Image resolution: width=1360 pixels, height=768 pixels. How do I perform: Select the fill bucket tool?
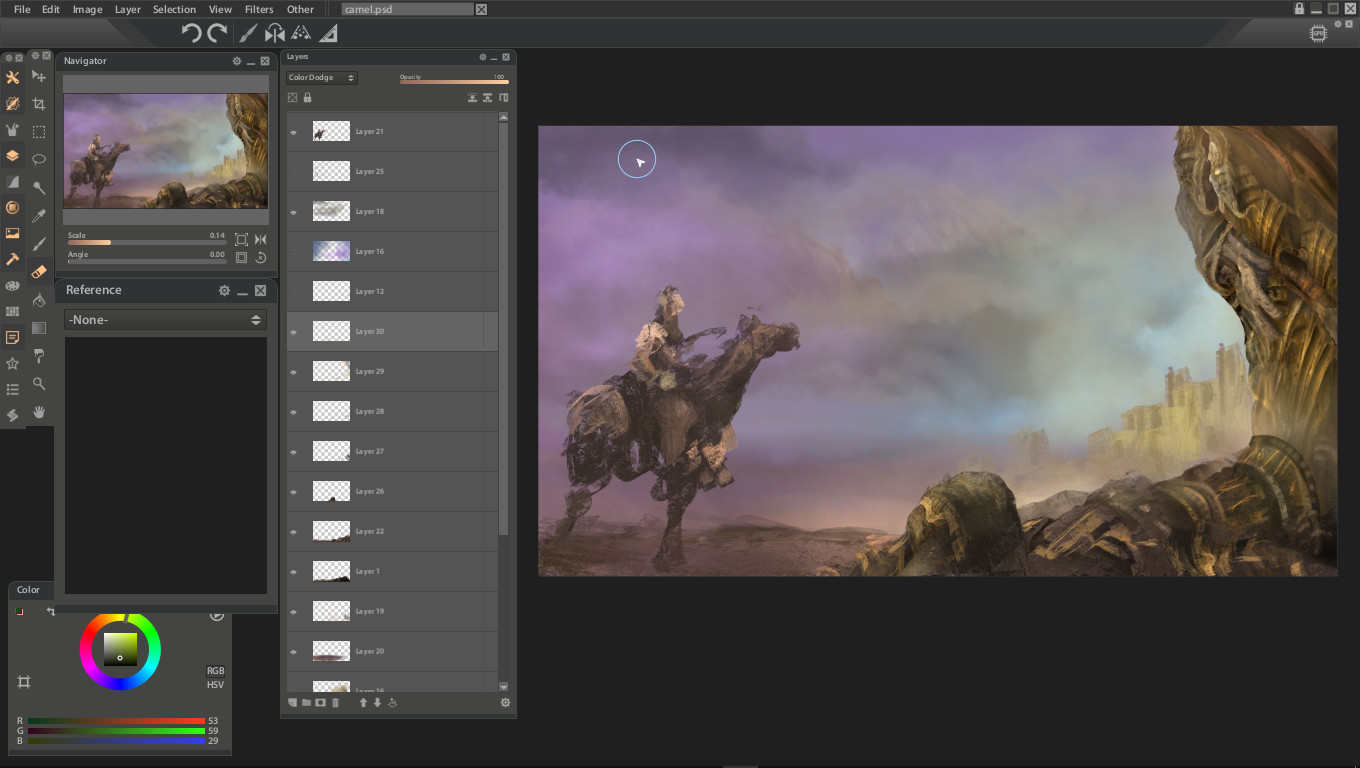point(39,300)
